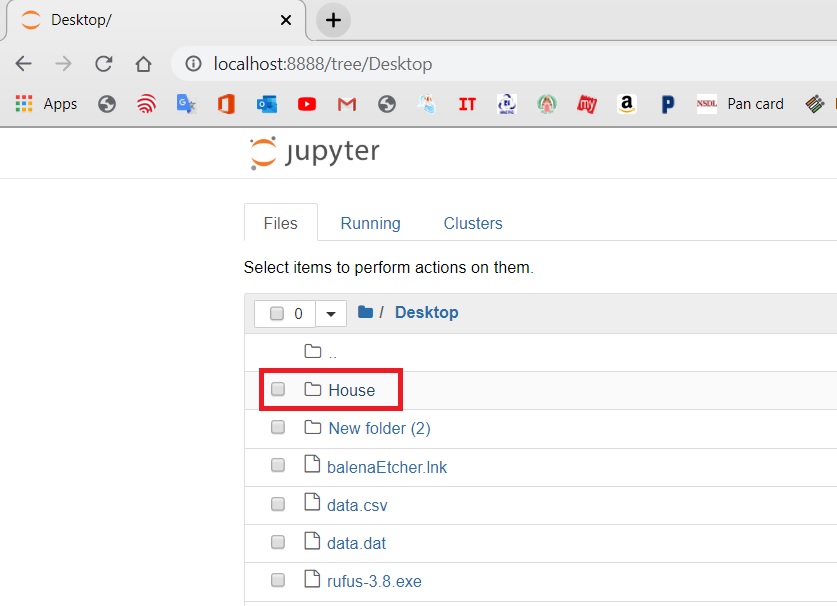Open the BookMyShow bookmark icon
This screenshot has height=606, width=837.
[x=587, y=104]
